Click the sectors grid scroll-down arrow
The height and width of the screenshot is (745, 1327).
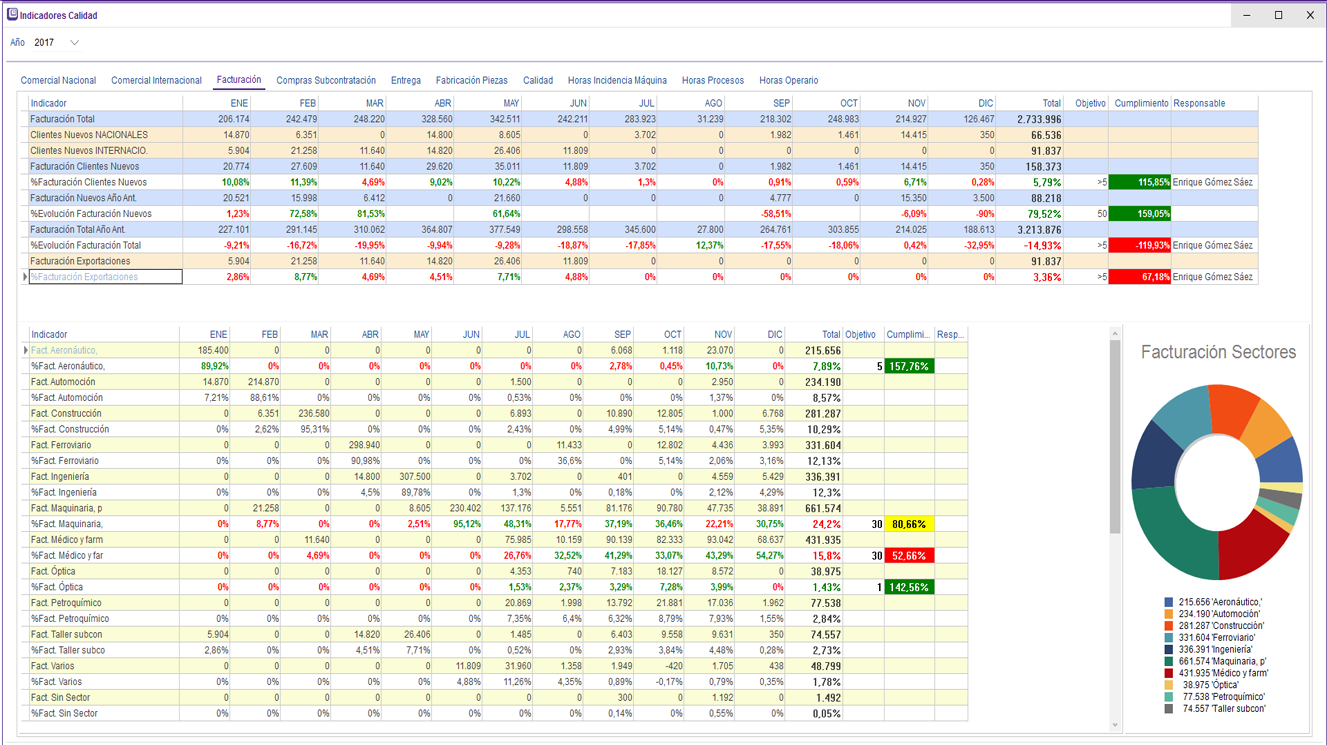(x=1116, y=725)
